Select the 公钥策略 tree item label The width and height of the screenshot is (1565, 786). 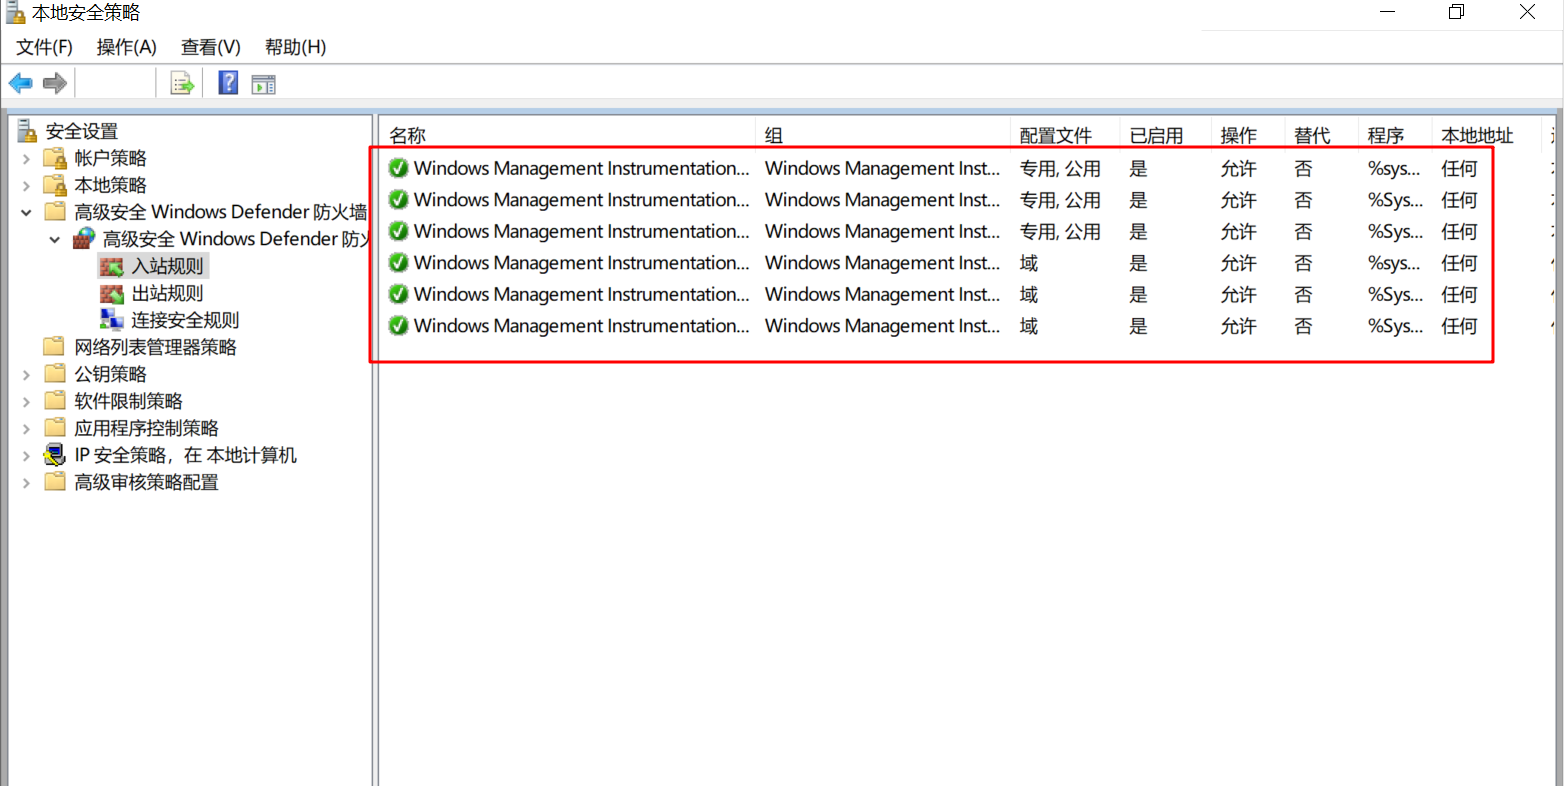(x=110, y=374)
